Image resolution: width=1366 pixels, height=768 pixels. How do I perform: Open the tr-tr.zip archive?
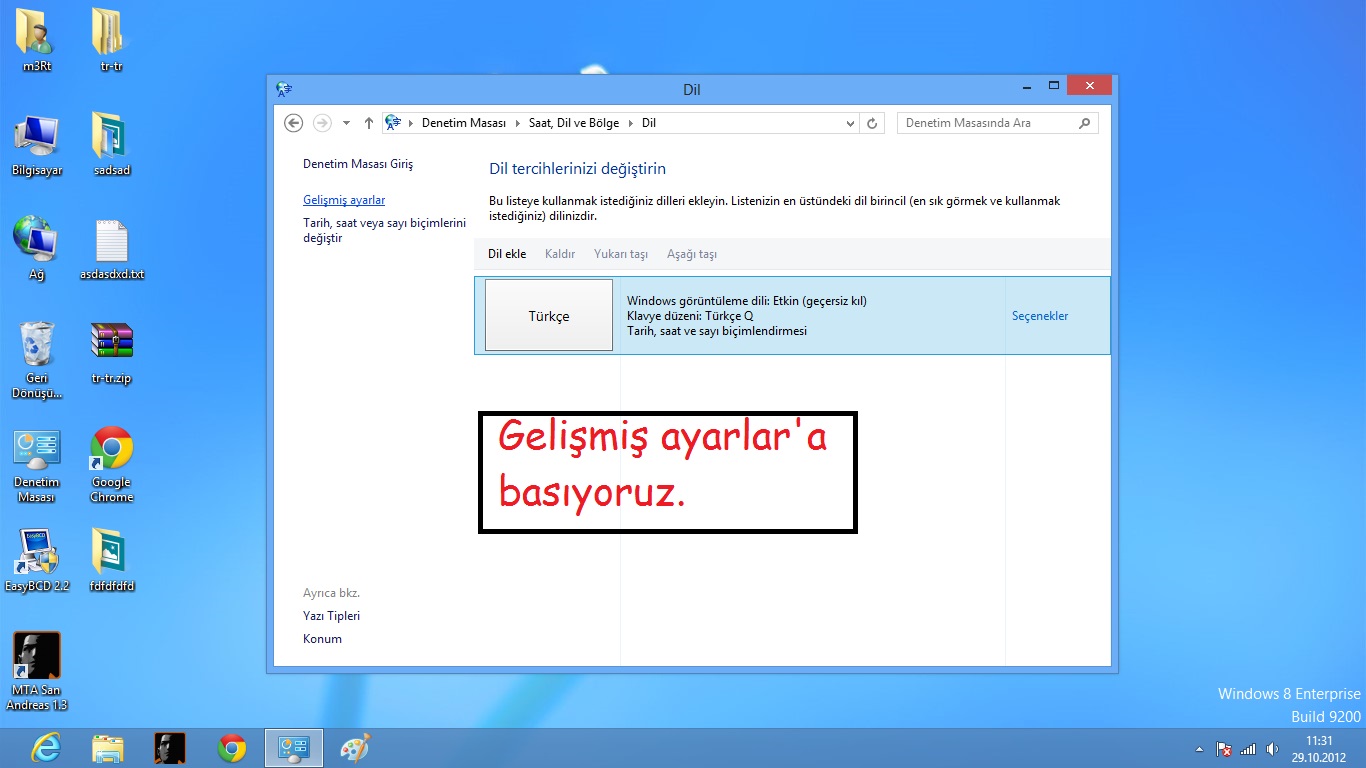point(111,352)
